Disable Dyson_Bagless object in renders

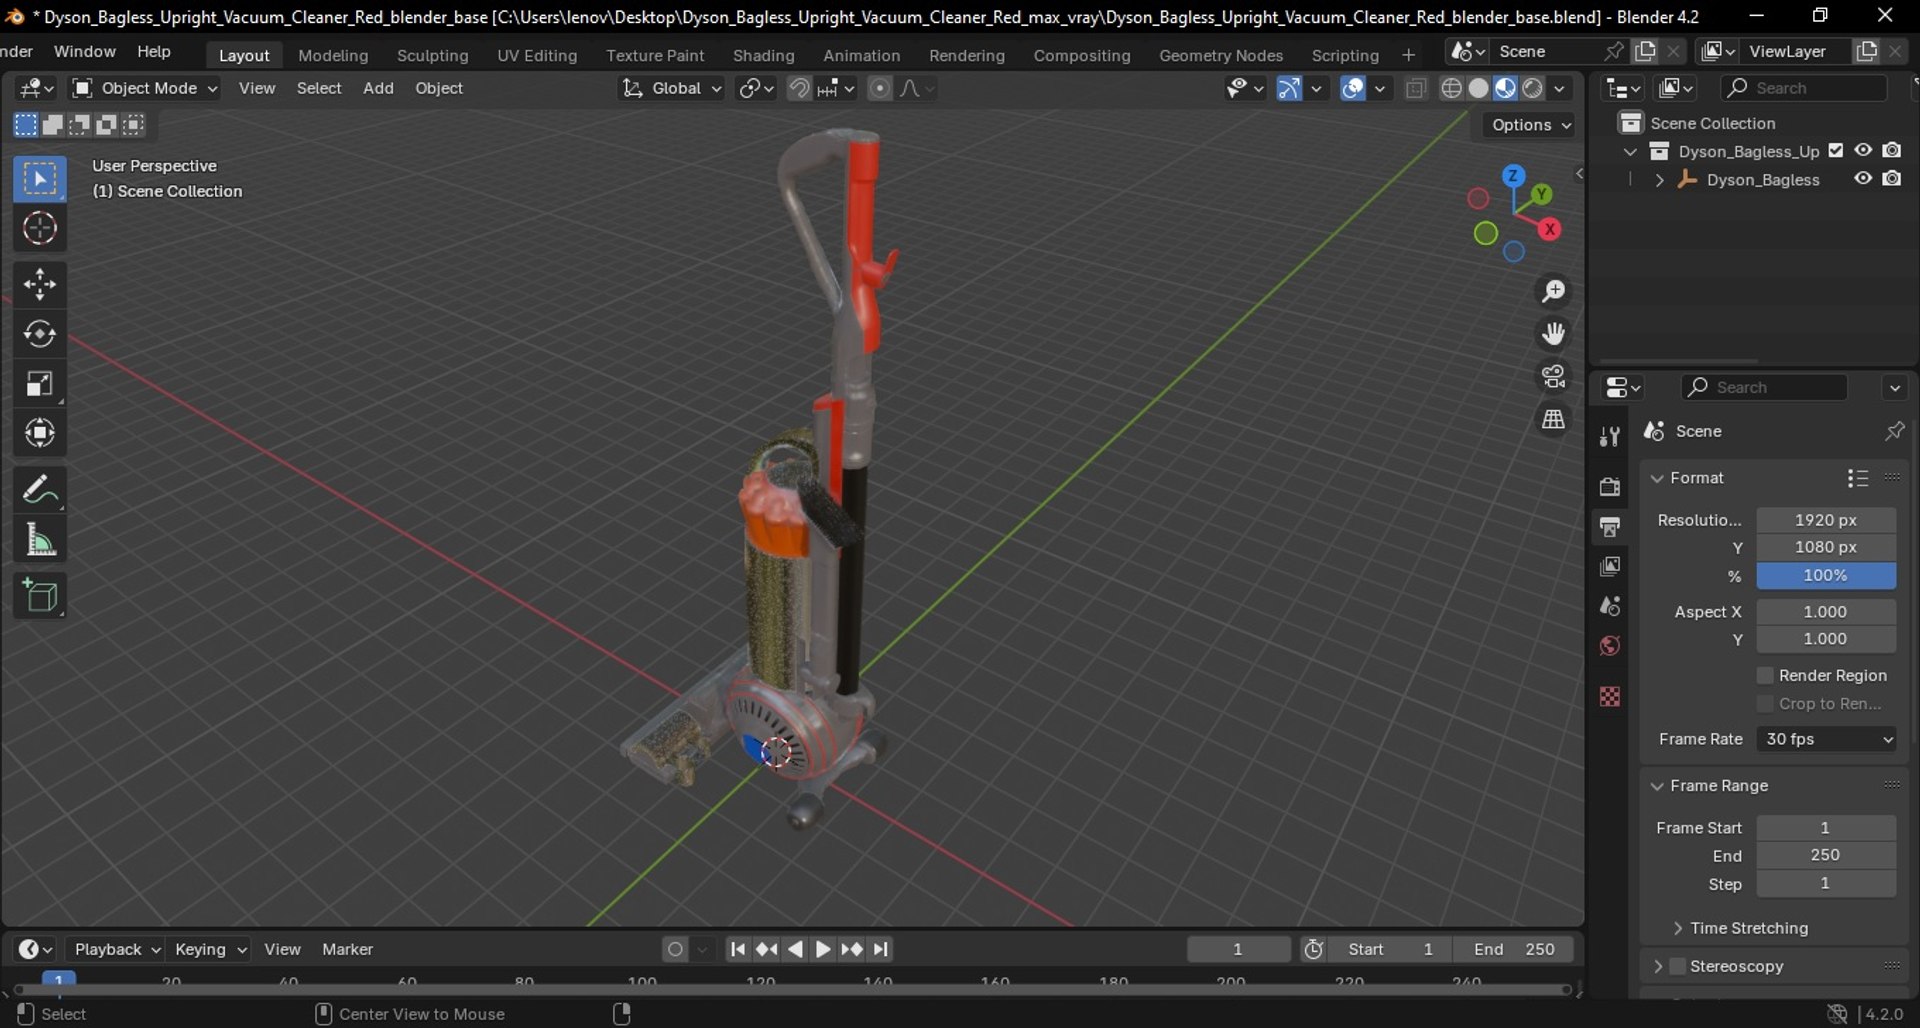[x=1892, y=178]
